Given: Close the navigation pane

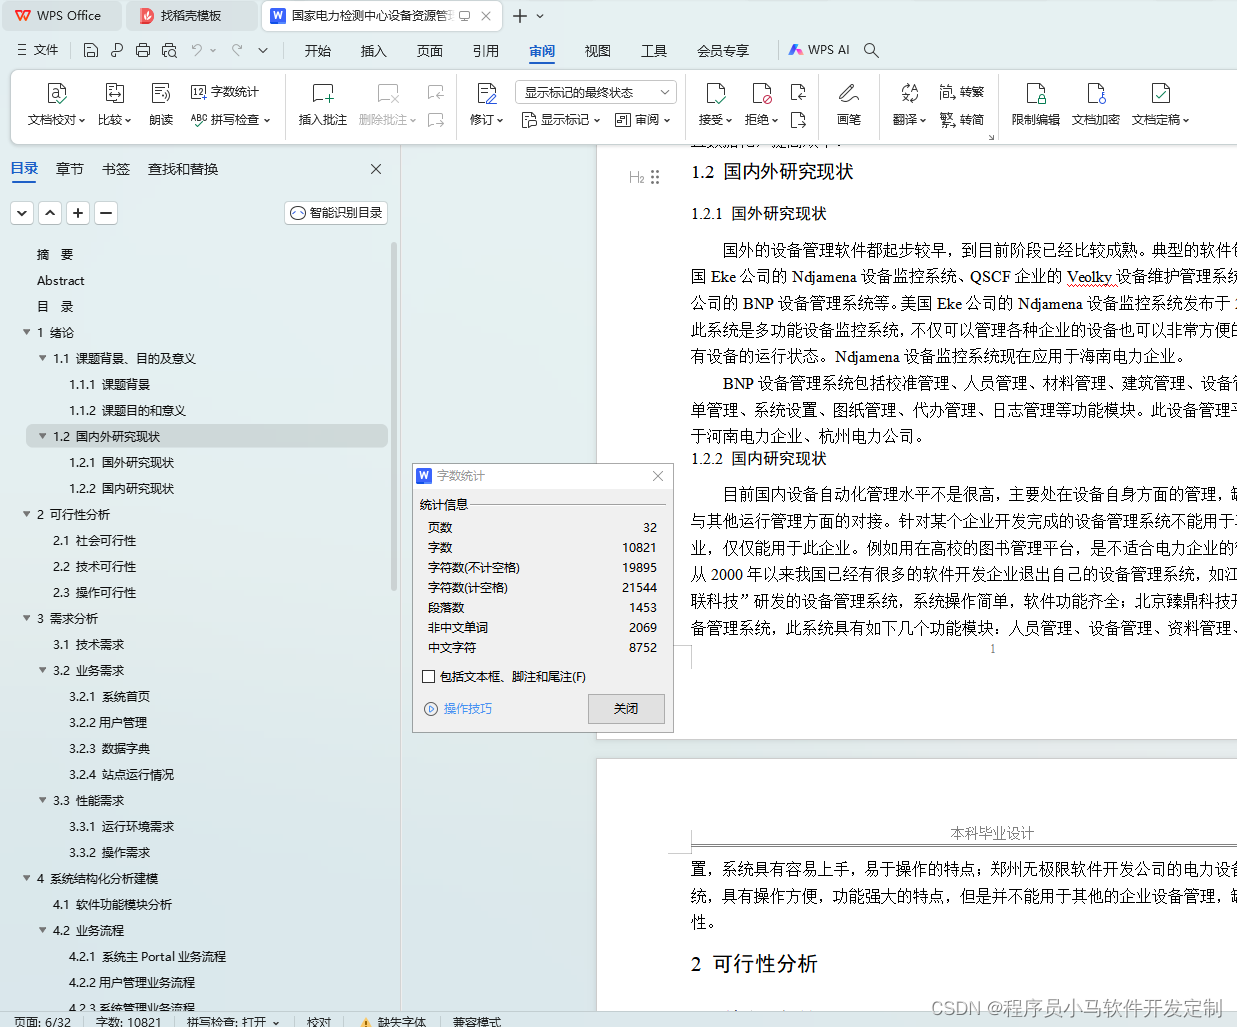Looking at the screenshot, I should tap(376, 169).
